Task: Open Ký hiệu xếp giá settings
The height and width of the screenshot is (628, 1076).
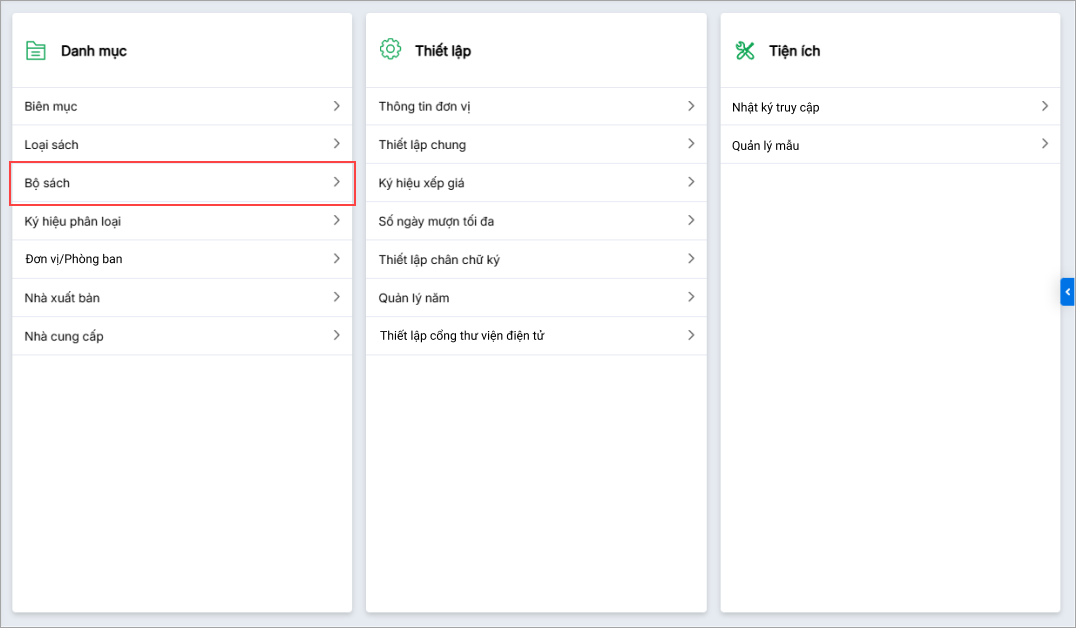Action: 421,183
